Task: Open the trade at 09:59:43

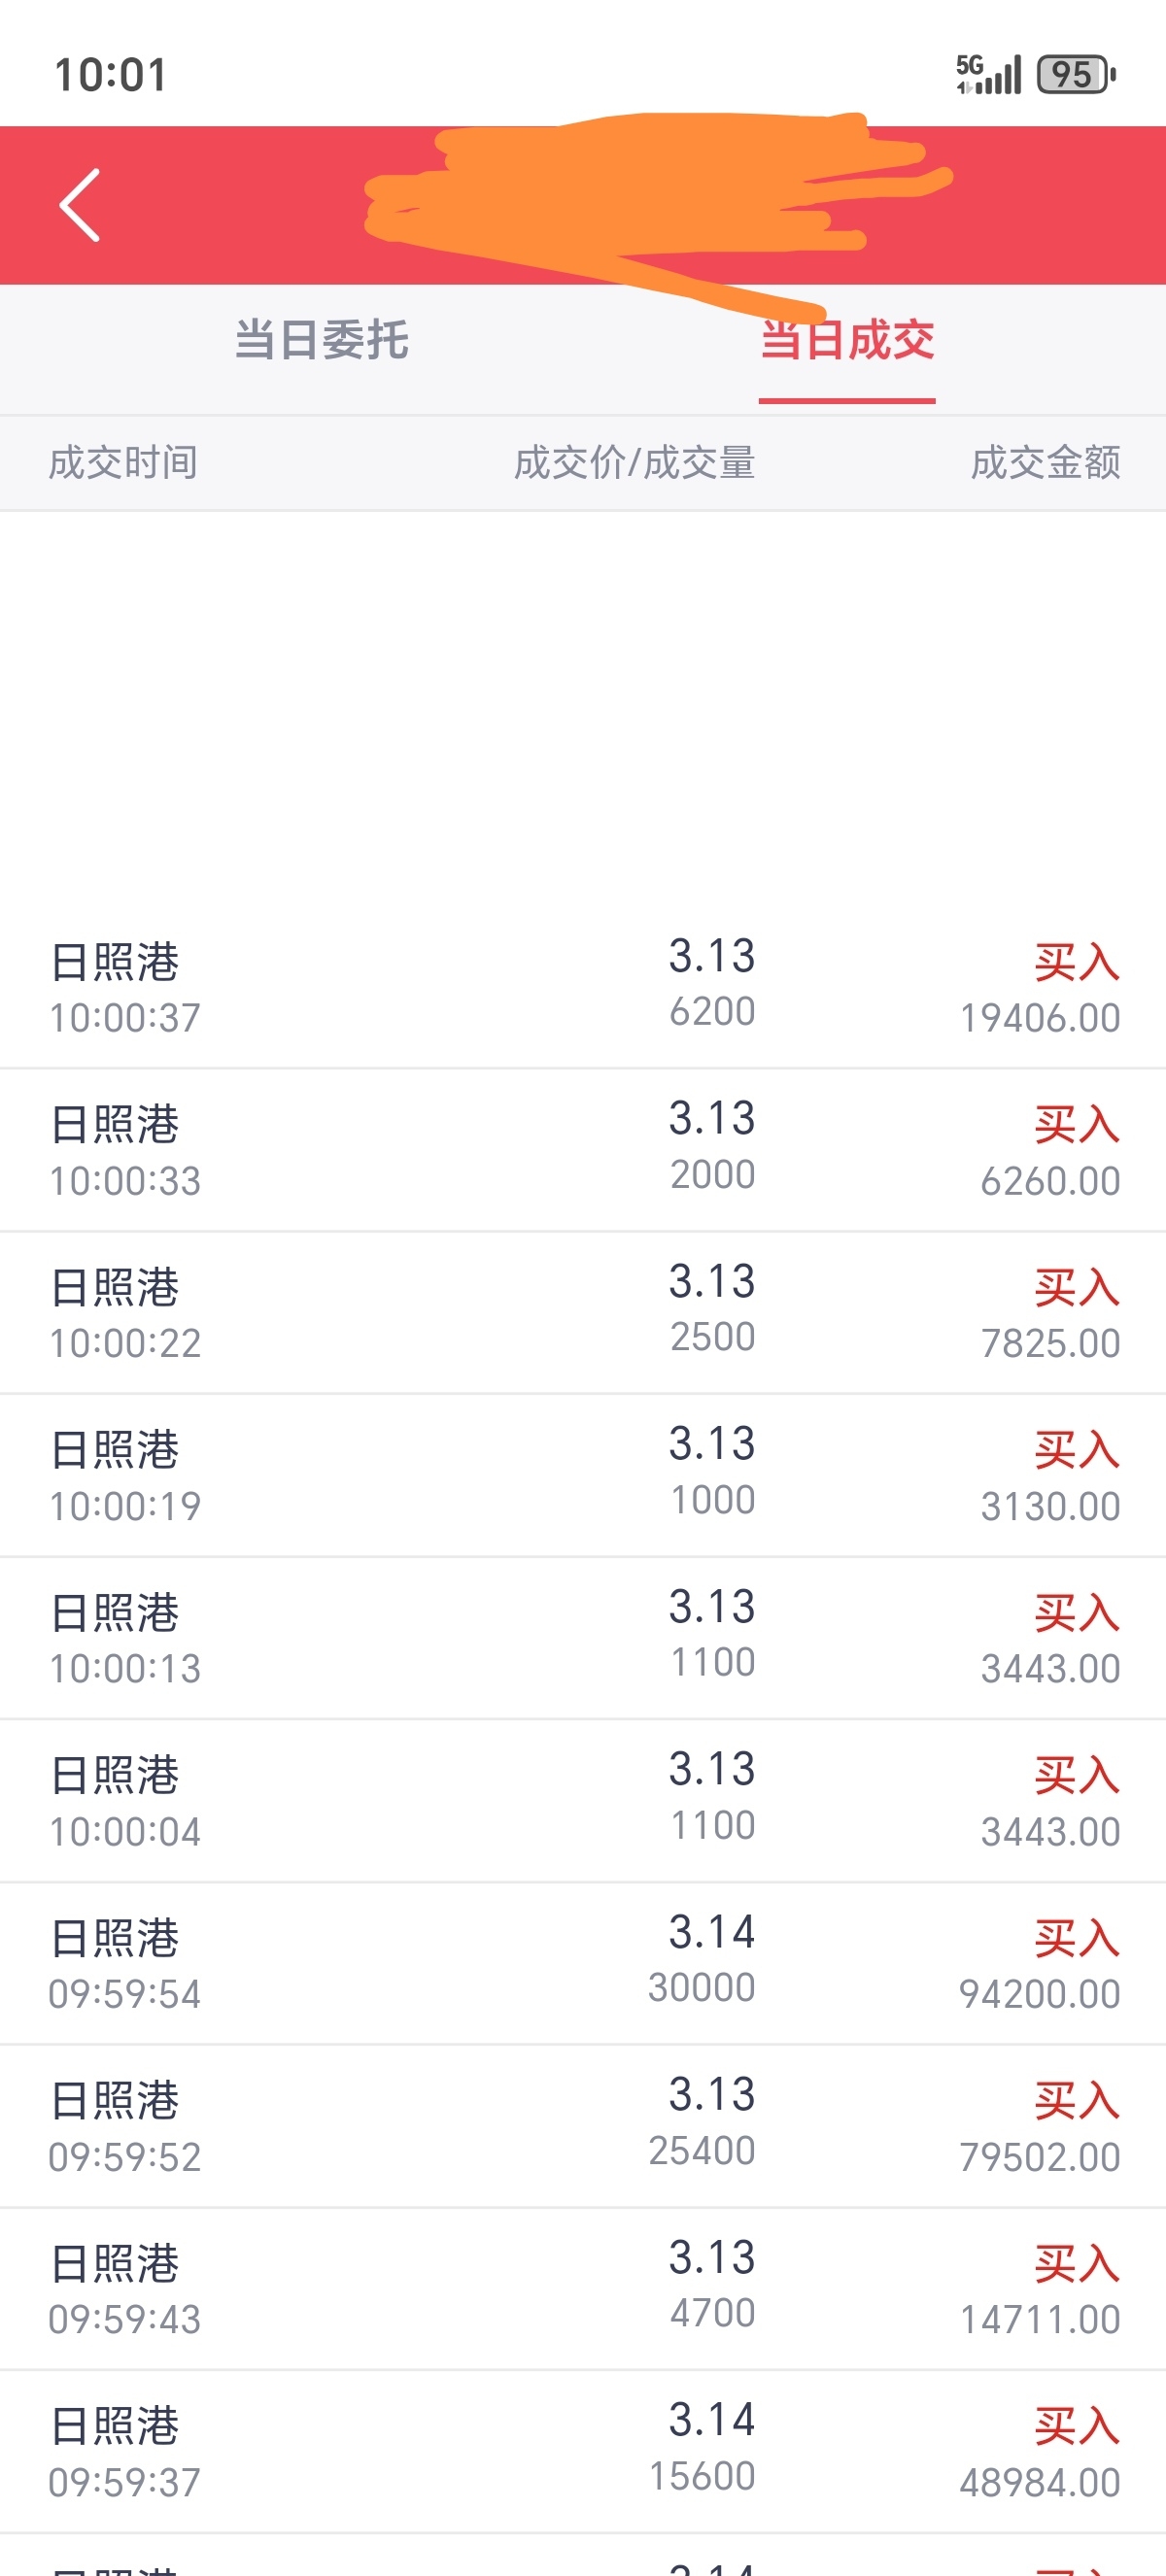Action: pyautogui.click(x=583, y=2289)
